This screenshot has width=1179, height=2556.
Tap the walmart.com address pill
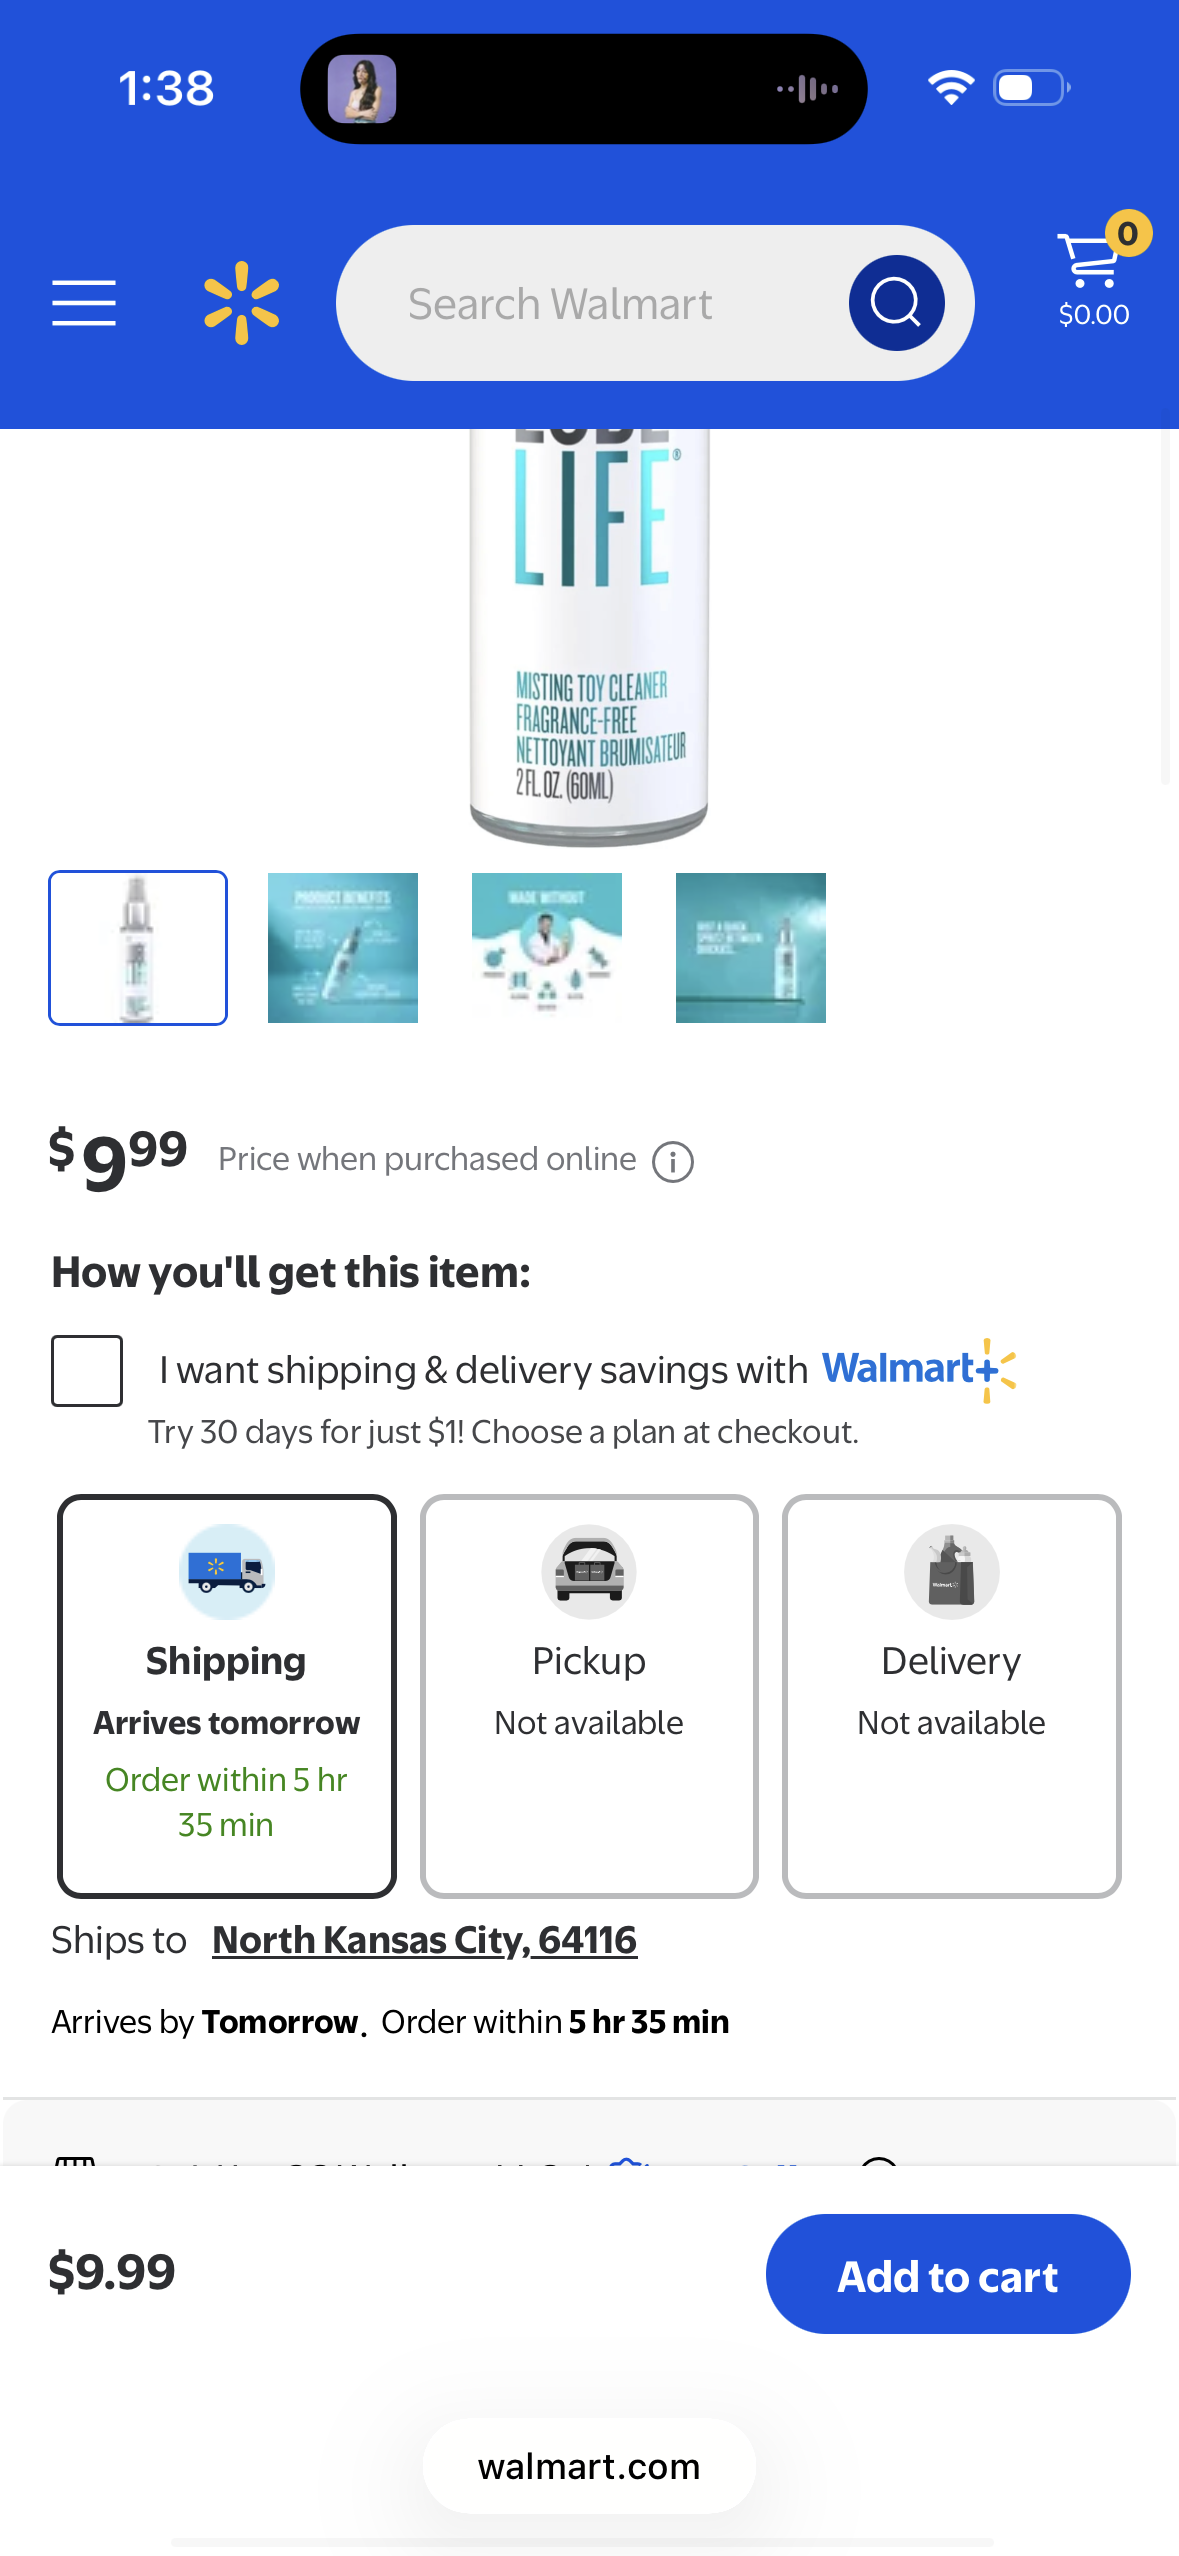click(589, 2466)
